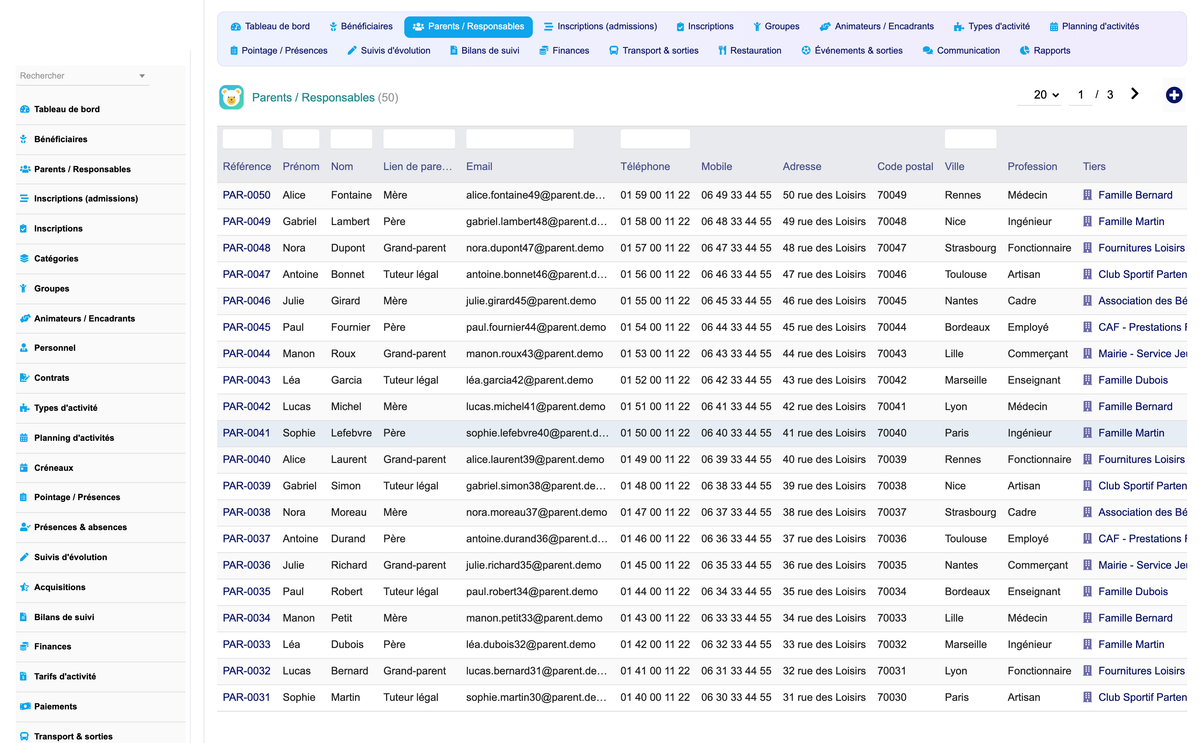The image size is (1200, 743).
Task: Open Pointage / Présences top tab
Action: tap(278, 50)
